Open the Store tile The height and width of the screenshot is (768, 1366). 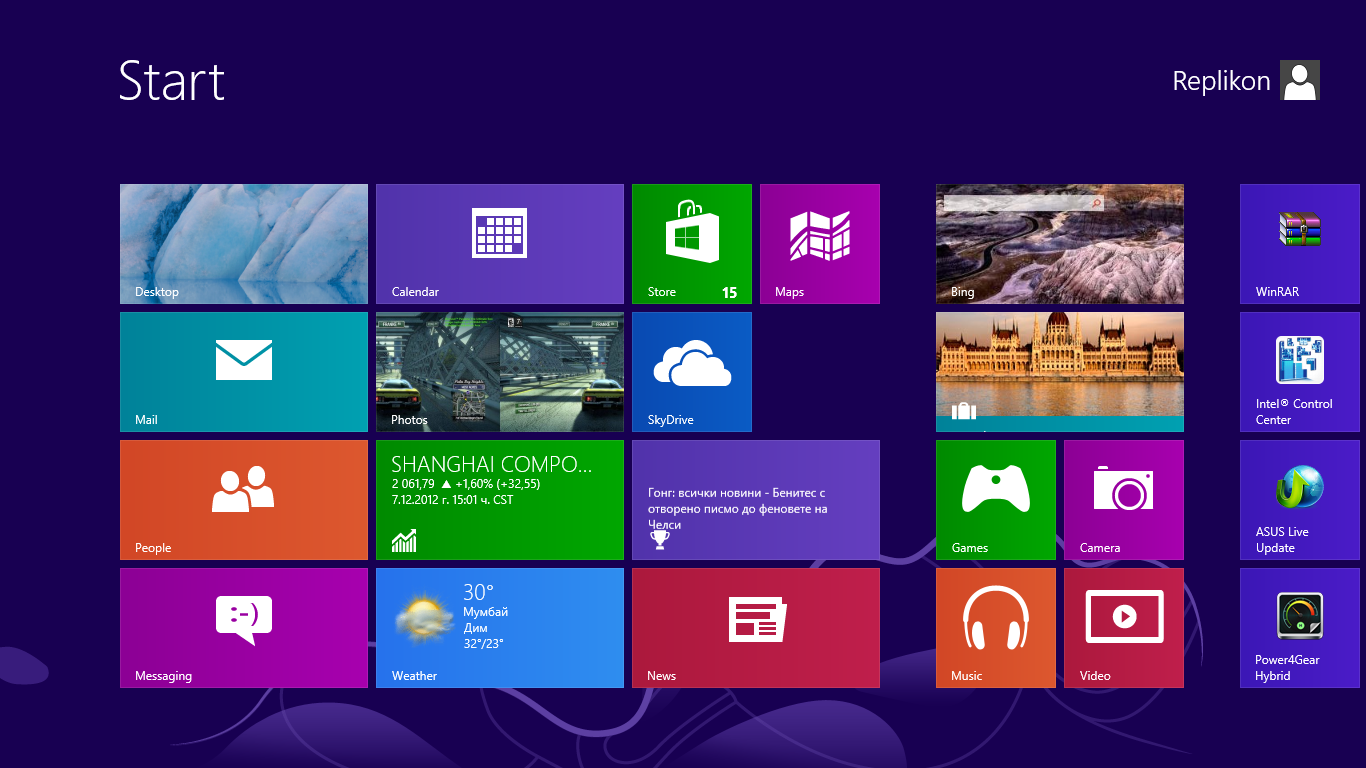[x=691, y=243]
